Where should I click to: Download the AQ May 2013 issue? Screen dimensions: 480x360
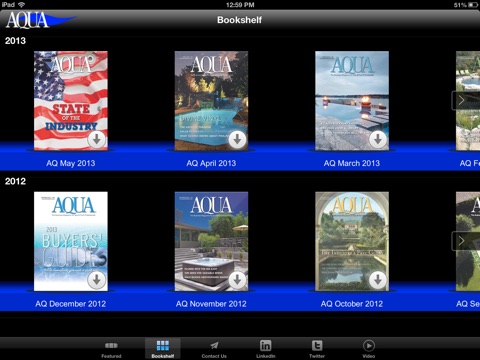[x=97, y=139]
